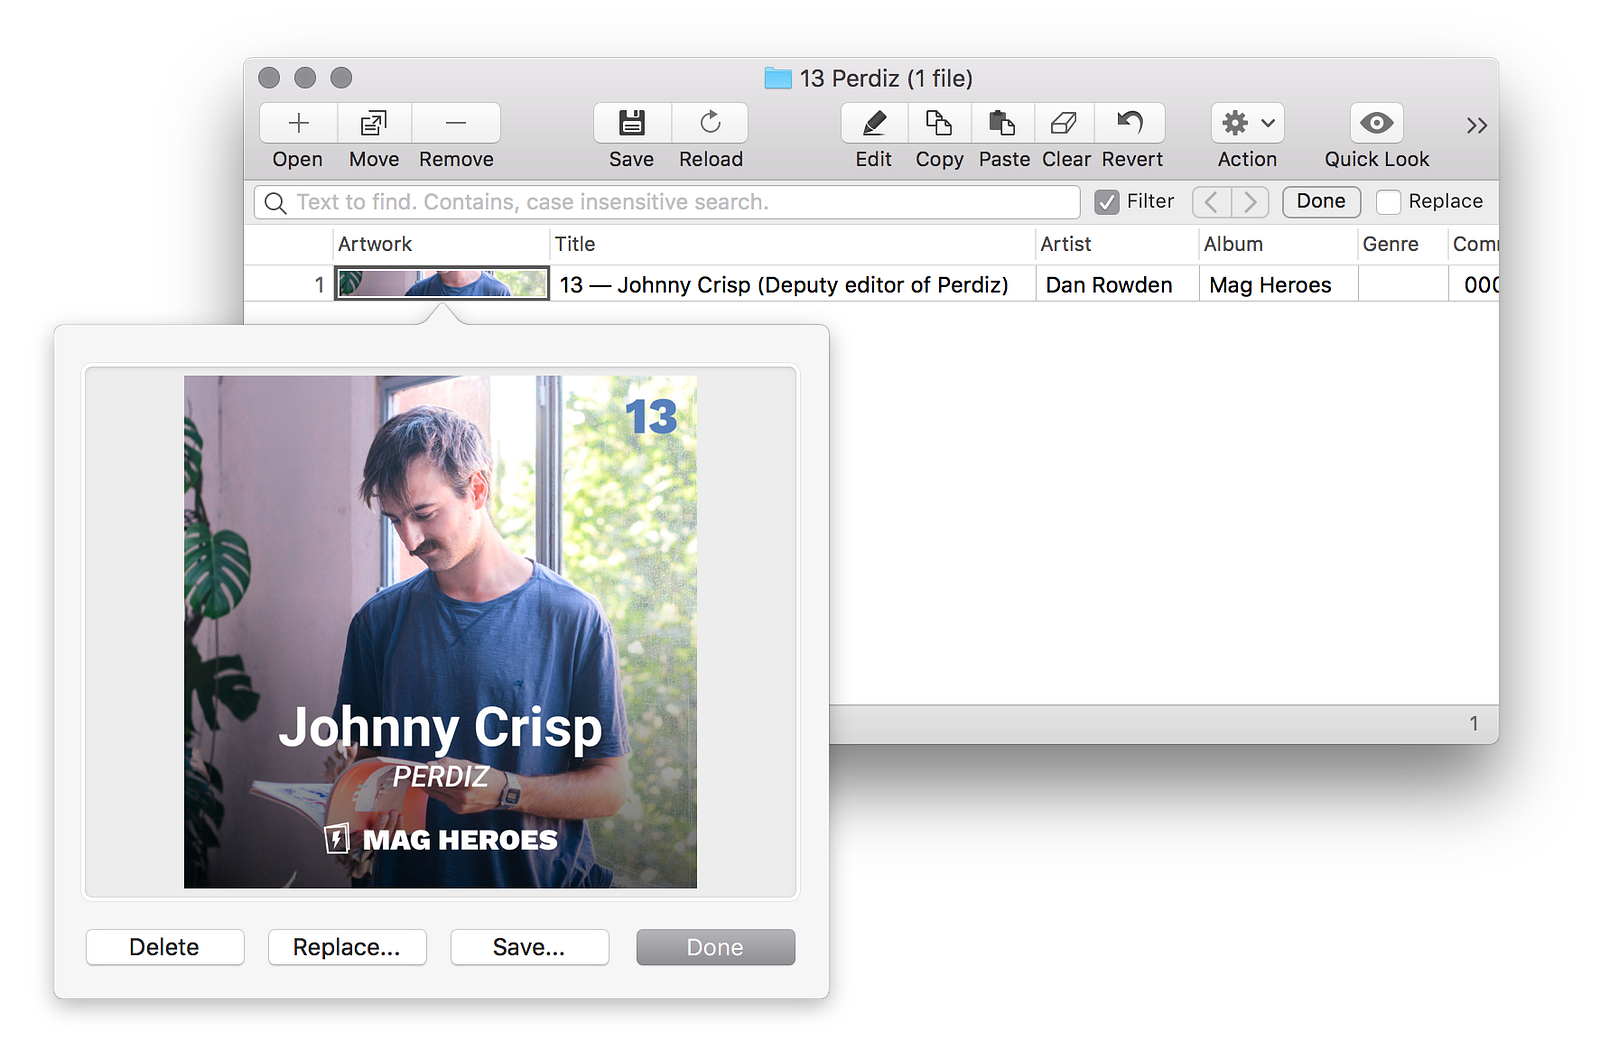The width and height of the screenshot is (1600, 1060).
Task: Click the Move files toolbar icon
Action: [374, 124]
